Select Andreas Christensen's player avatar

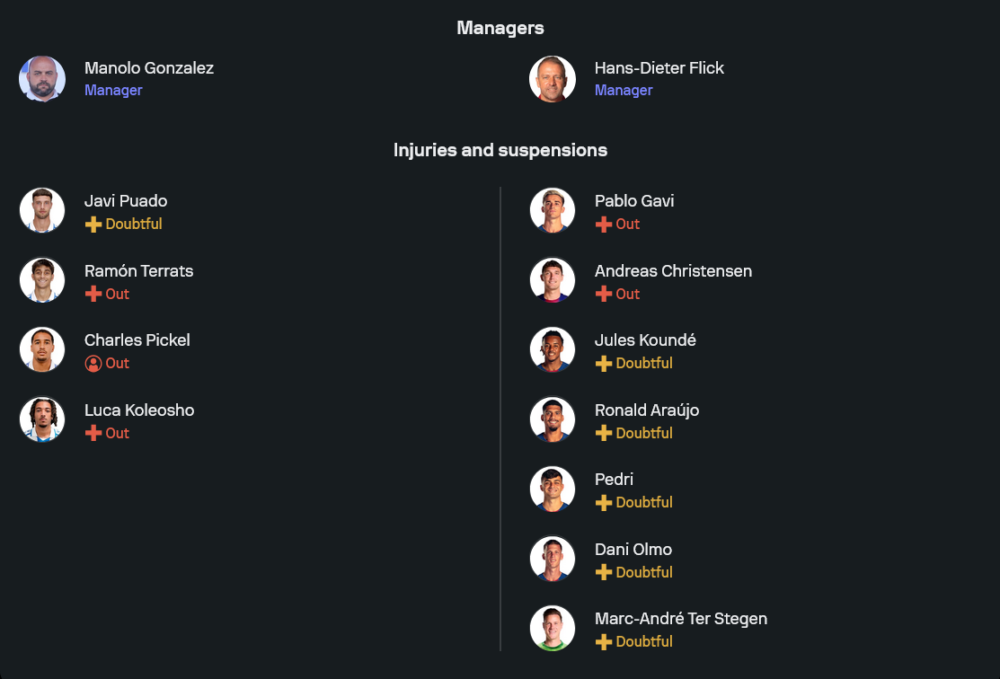pyautogui.click(x=552, y=280)
